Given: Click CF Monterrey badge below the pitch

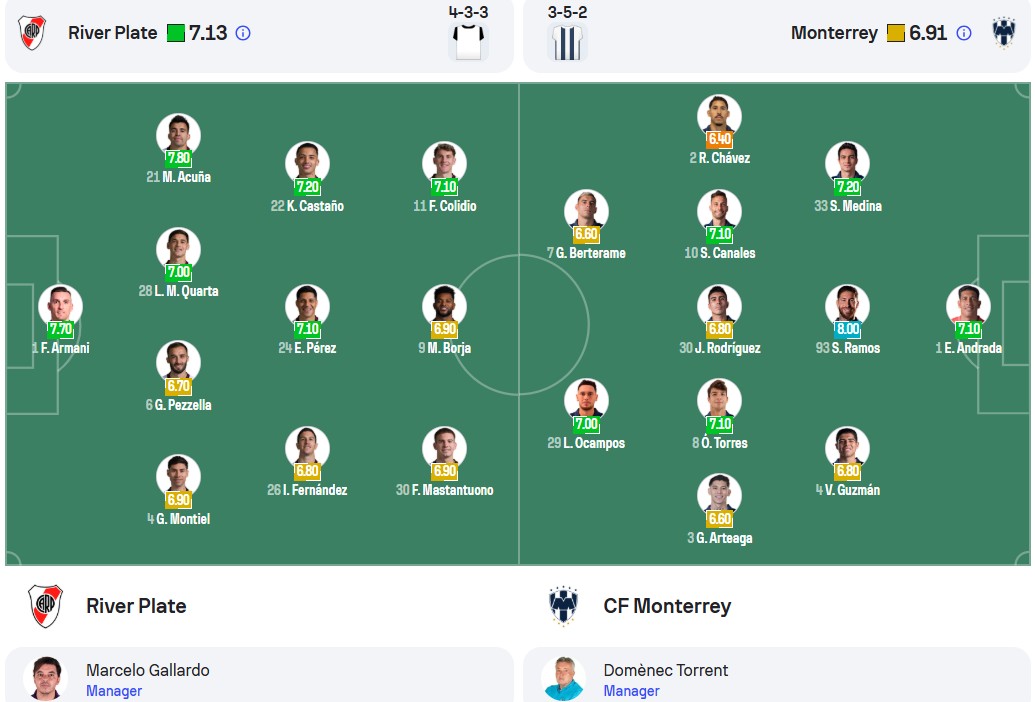Looking at the screenshot, I should pos(563,606).
